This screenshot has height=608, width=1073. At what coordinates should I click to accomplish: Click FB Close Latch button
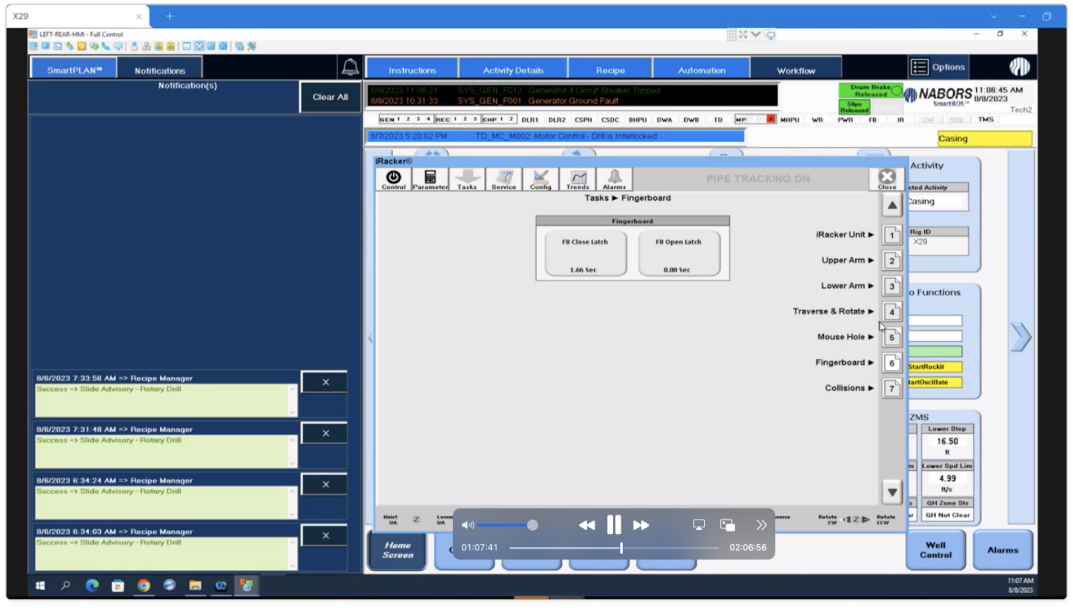coord(584,255)
